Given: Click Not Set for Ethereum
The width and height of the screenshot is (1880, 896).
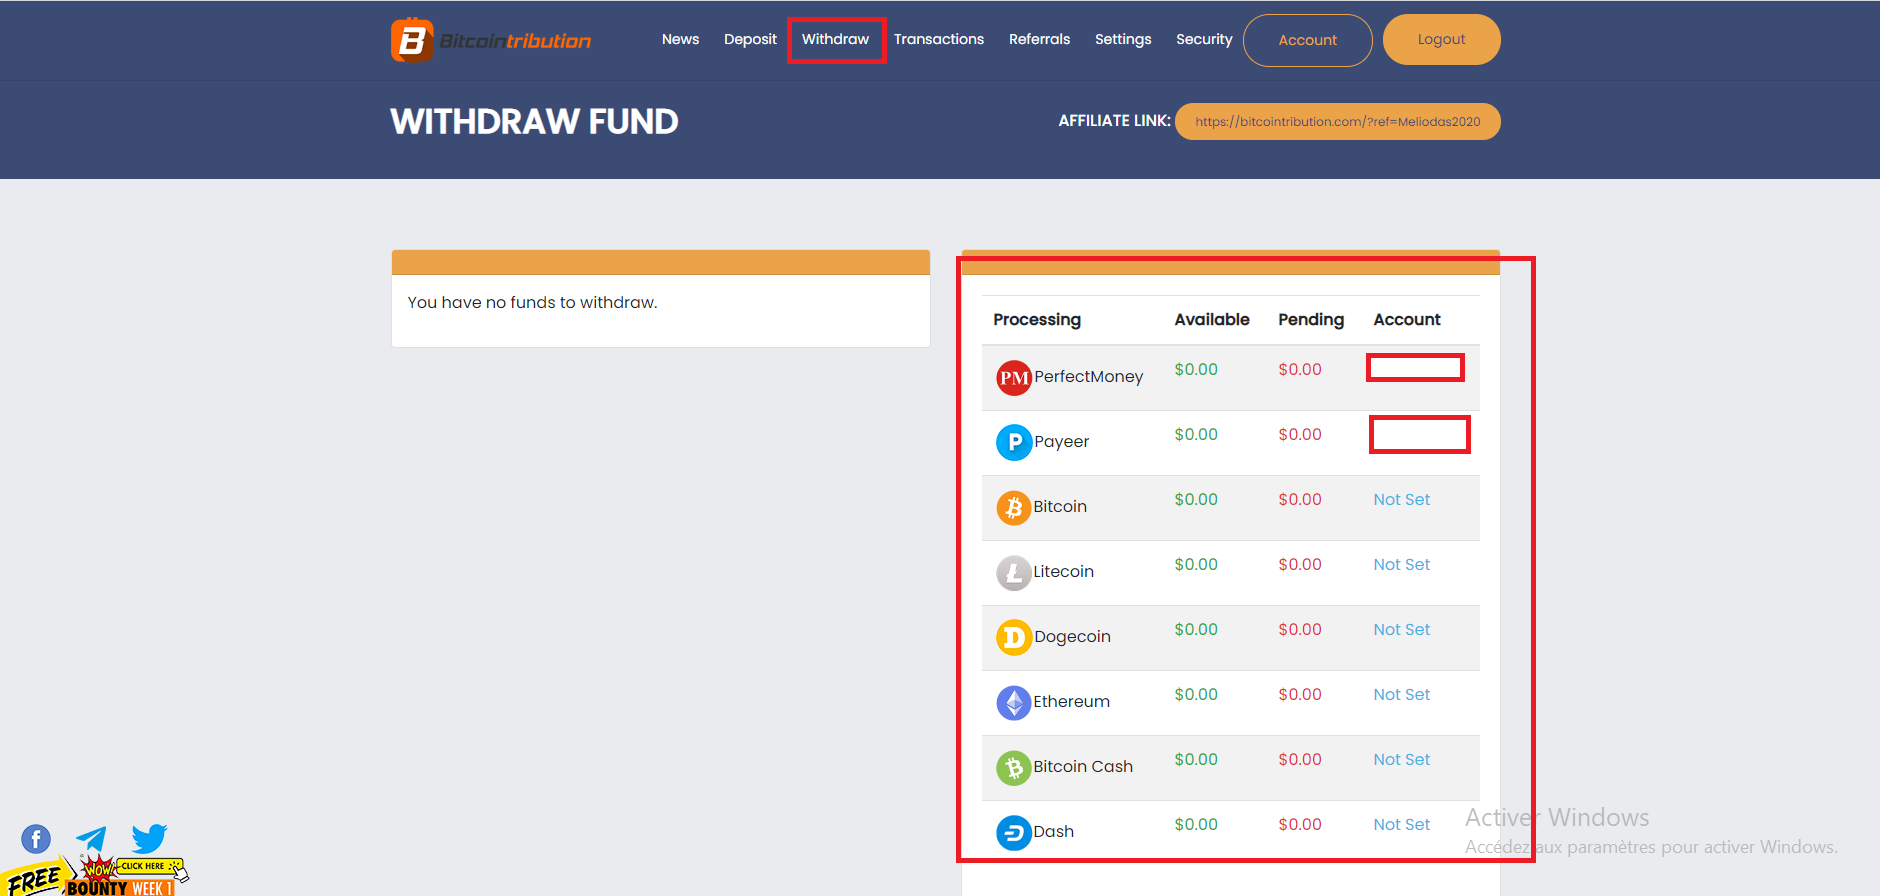Looking at the screenshot, I should tap(1401, 695).
